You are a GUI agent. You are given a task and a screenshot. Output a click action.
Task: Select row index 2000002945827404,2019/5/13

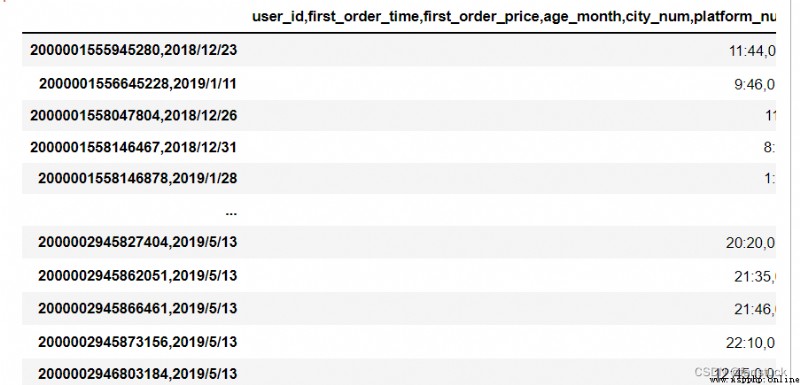[138, 242]
